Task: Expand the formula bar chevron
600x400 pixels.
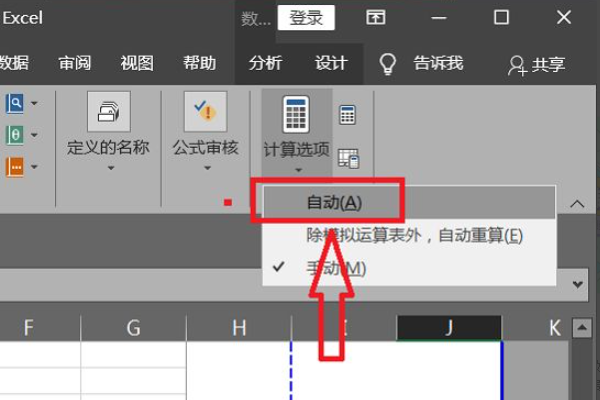Action: click(x=578, y=284)
